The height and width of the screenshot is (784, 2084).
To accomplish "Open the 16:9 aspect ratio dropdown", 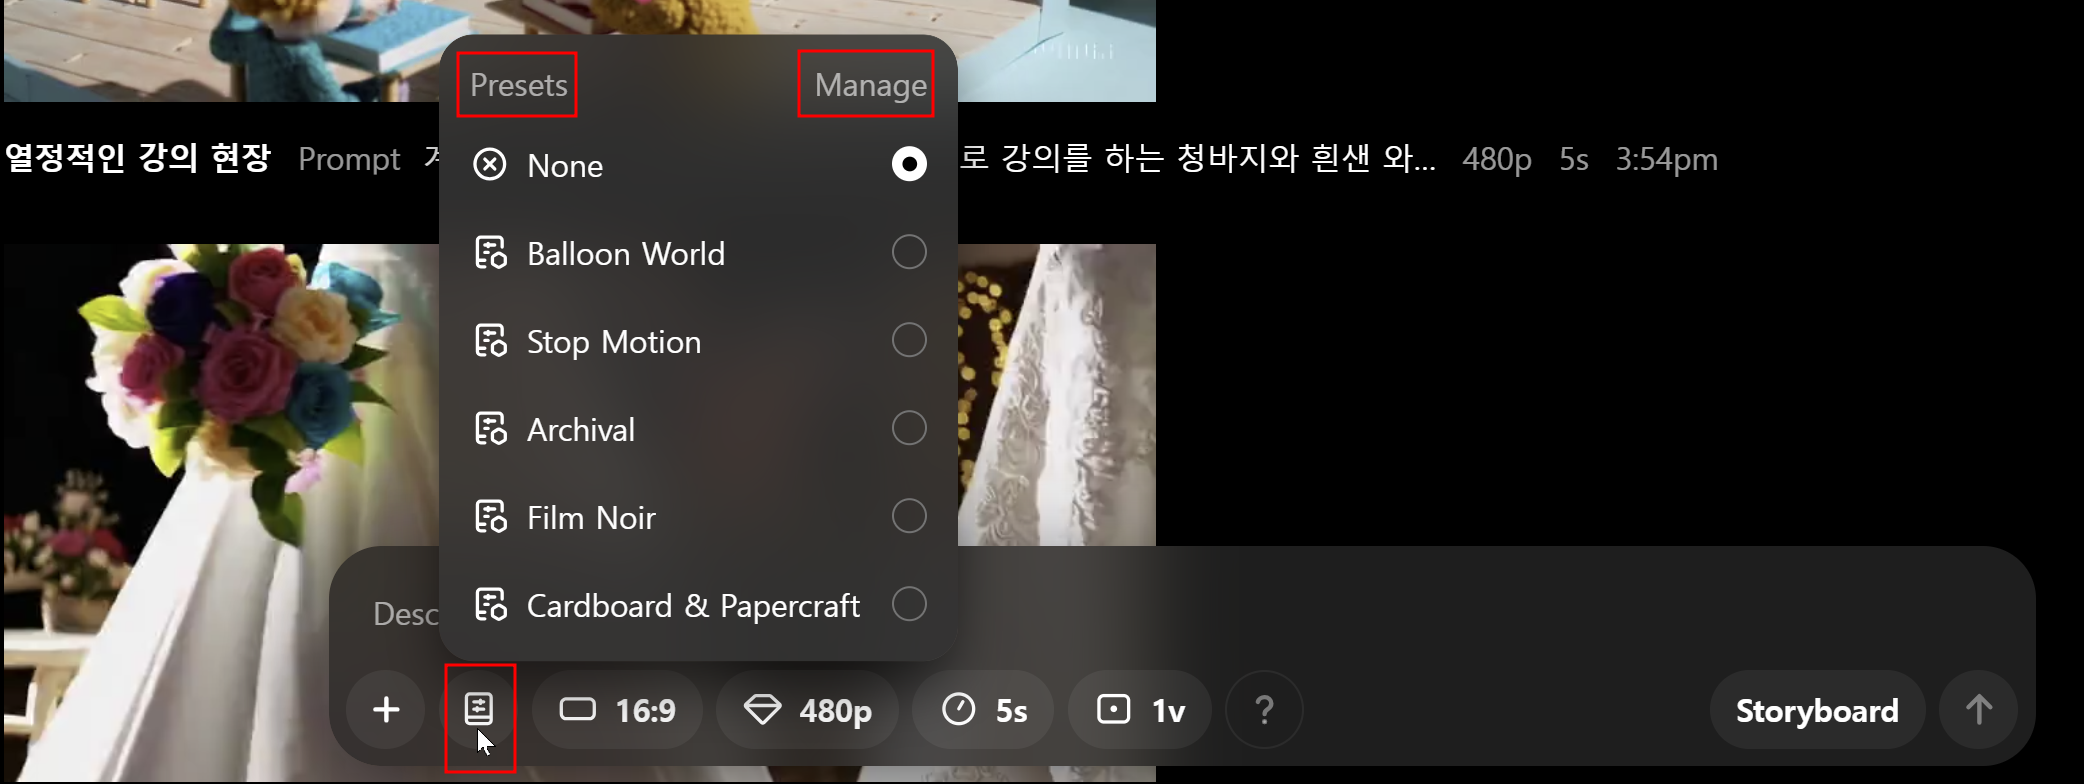I will (617, 710).
